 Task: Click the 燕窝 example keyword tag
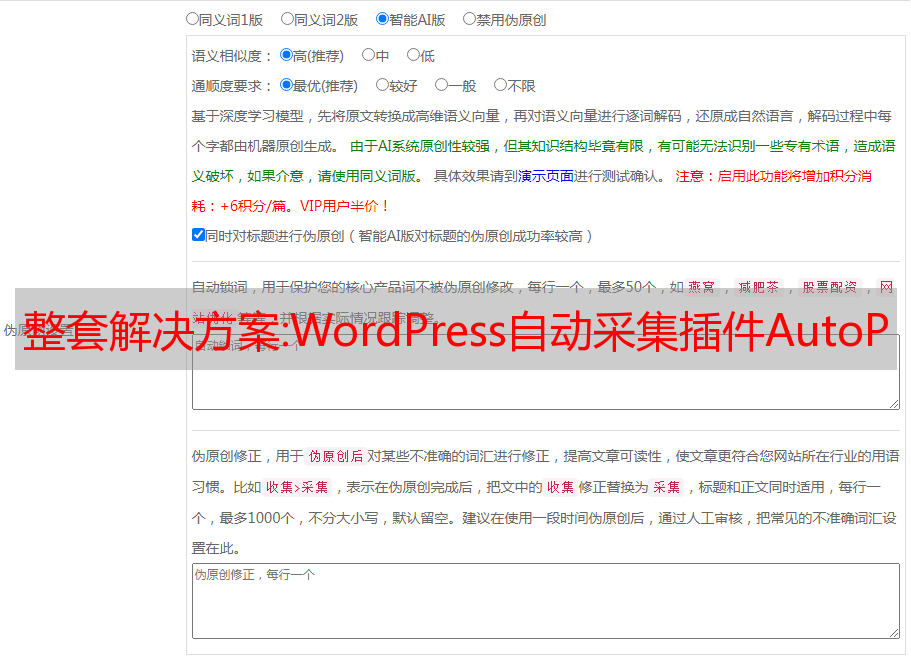pyautogui.click(x=706, y=287)
